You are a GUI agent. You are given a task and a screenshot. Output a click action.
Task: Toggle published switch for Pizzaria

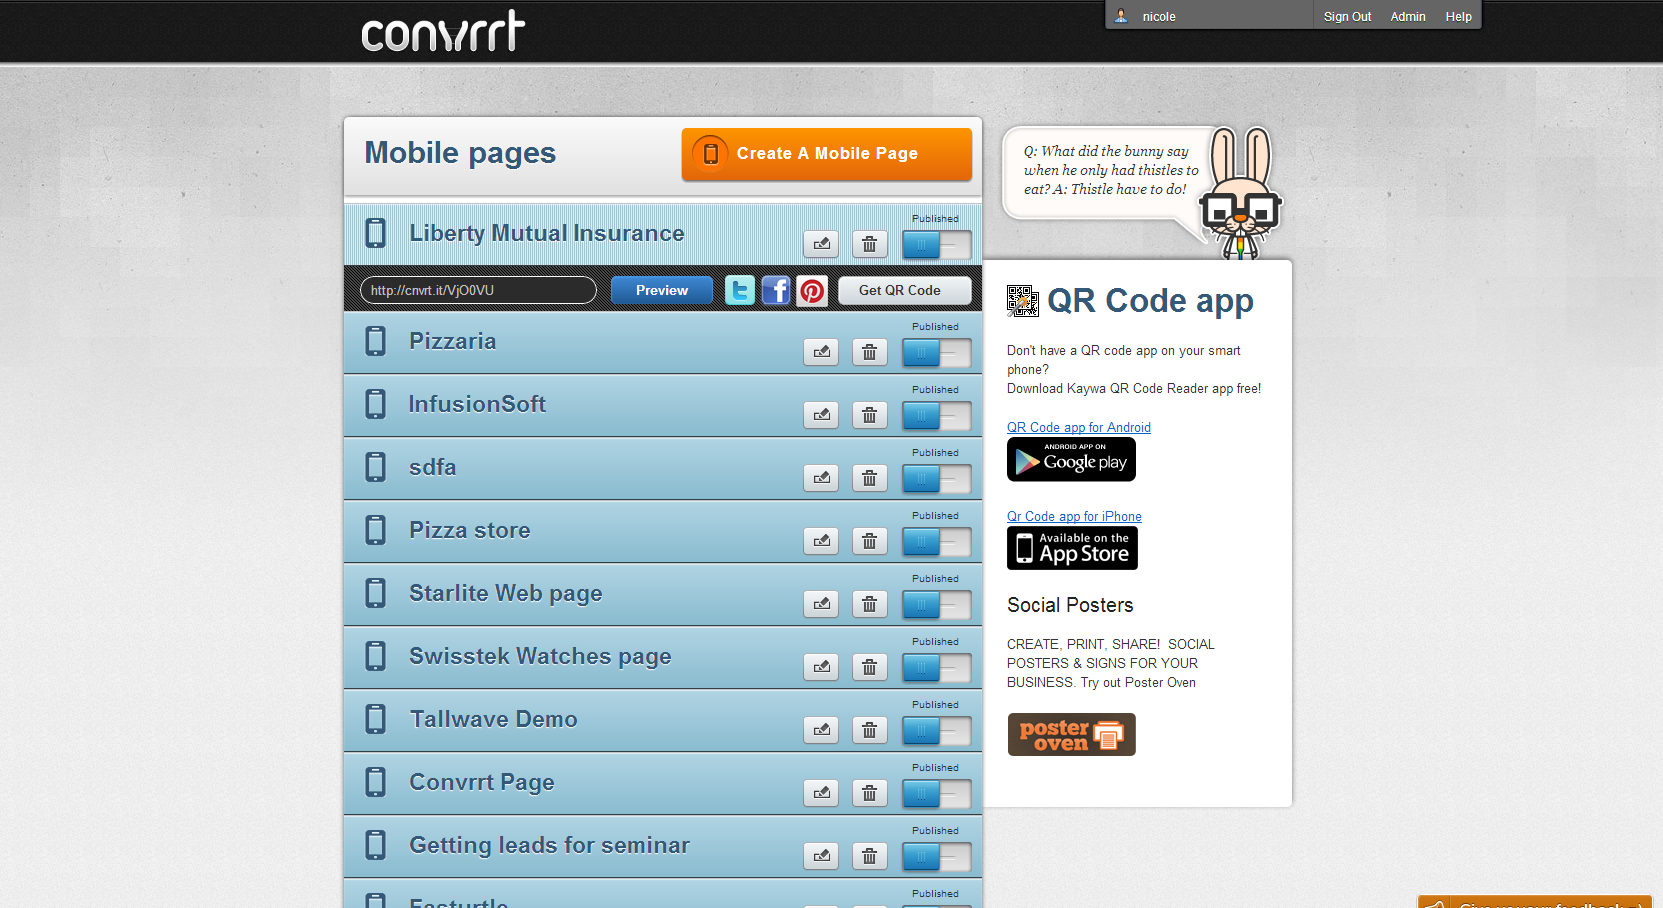[x=936, y=352]
